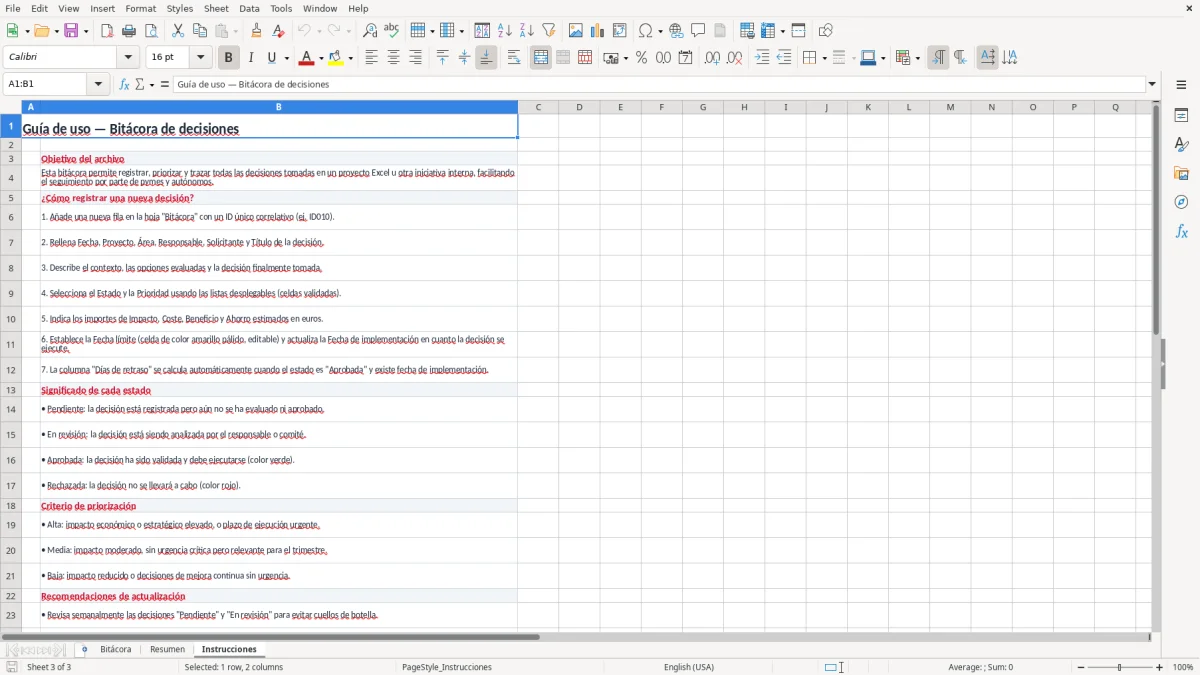Click the Insert Comment icon
Screen dimensions: 1200x675
pyautogui.click(x=698, y=31)
